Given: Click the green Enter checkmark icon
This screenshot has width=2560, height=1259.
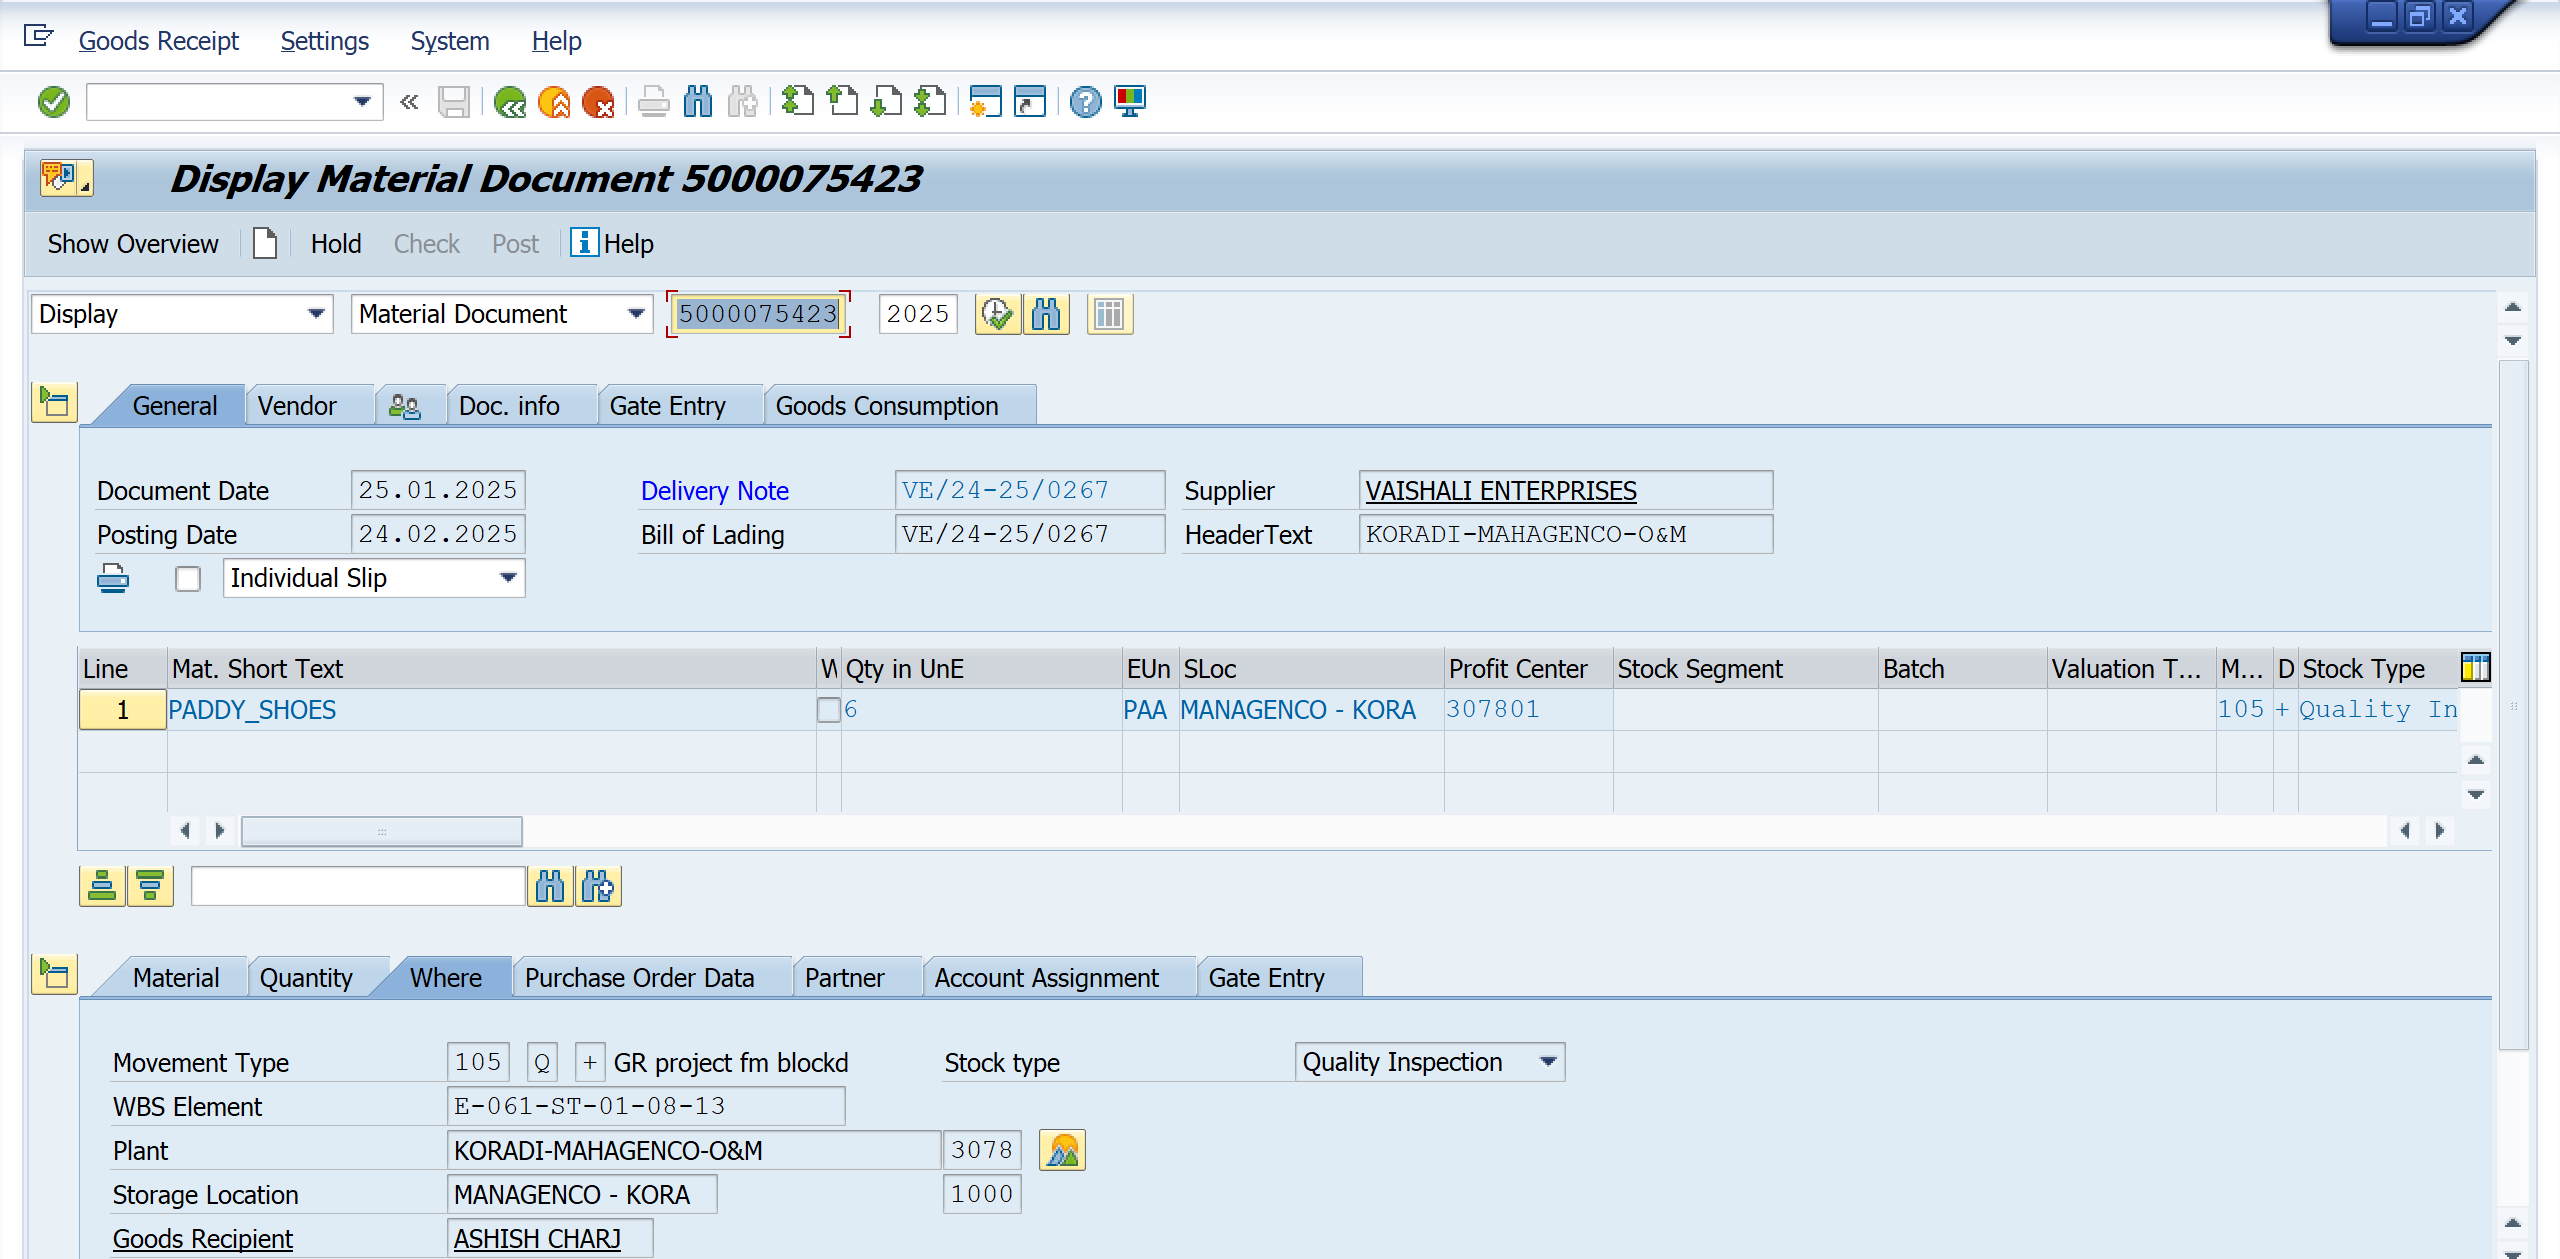Looking at the screenshot, I should (x=54, y=102).
